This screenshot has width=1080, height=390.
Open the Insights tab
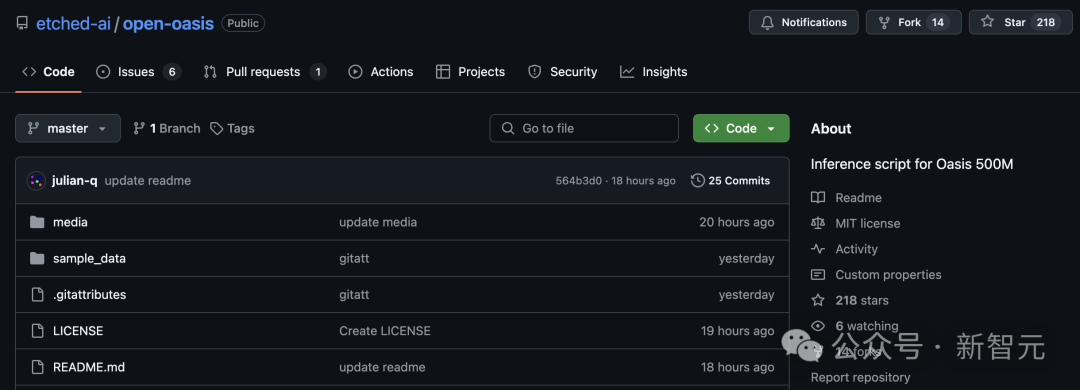point(654,72)
